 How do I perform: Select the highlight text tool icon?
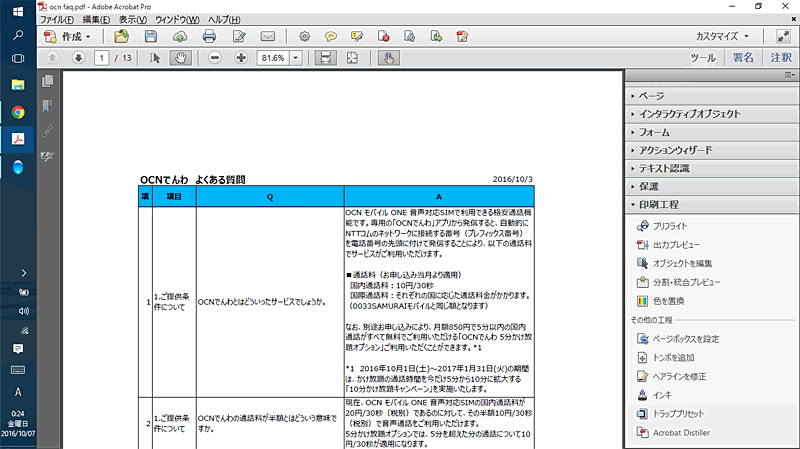pyautogui.click(x=357, y=37)
